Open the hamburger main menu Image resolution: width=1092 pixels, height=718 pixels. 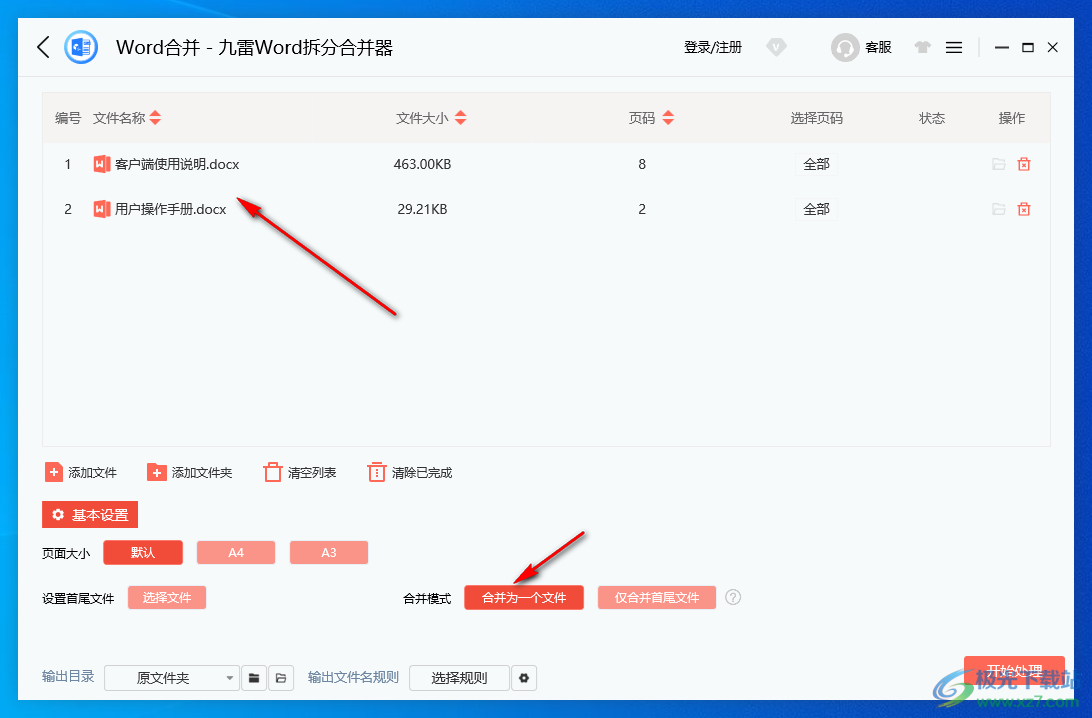pyautogui.click(x=953, y=47)
